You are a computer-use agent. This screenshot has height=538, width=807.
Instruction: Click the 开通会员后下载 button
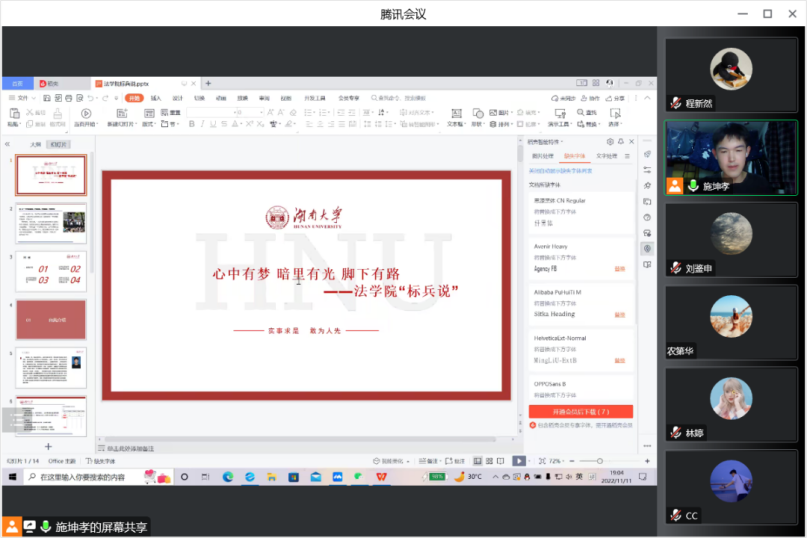pyautogui.click(x=580, y=411)
